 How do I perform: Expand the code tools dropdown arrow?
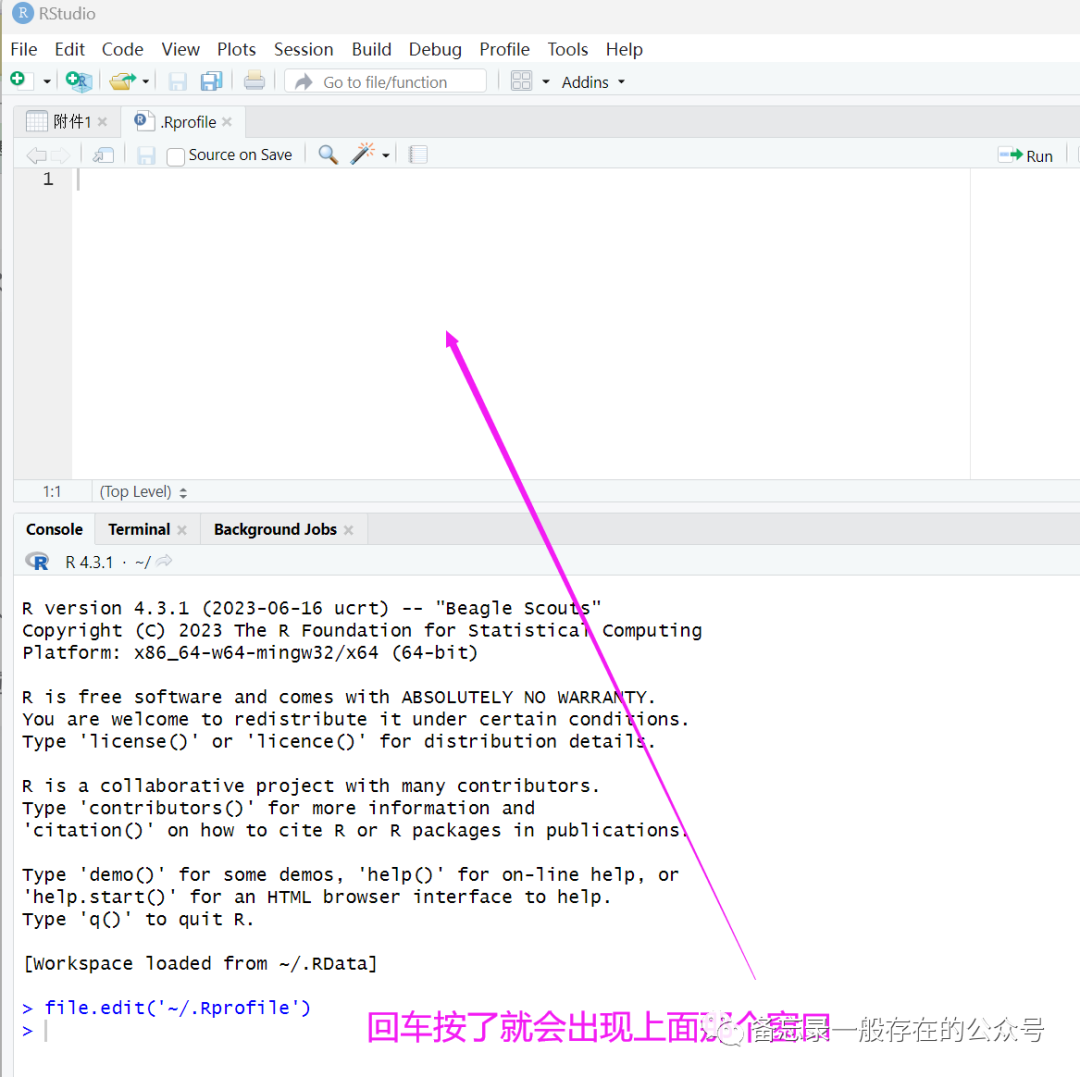point(386,156)
